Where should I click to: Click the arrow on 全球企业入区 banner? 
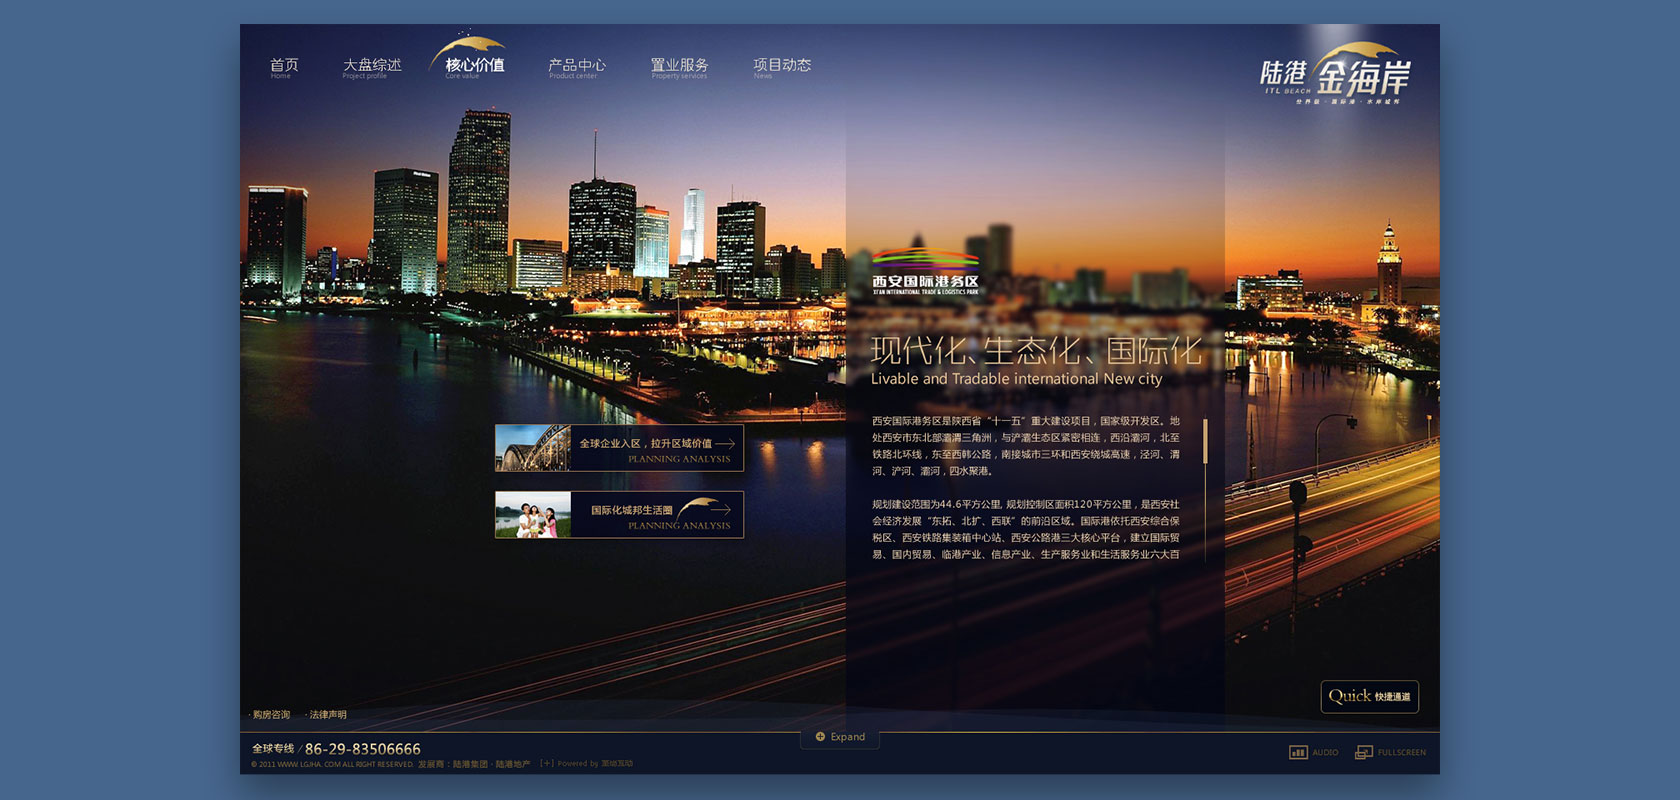coord(725,443)
